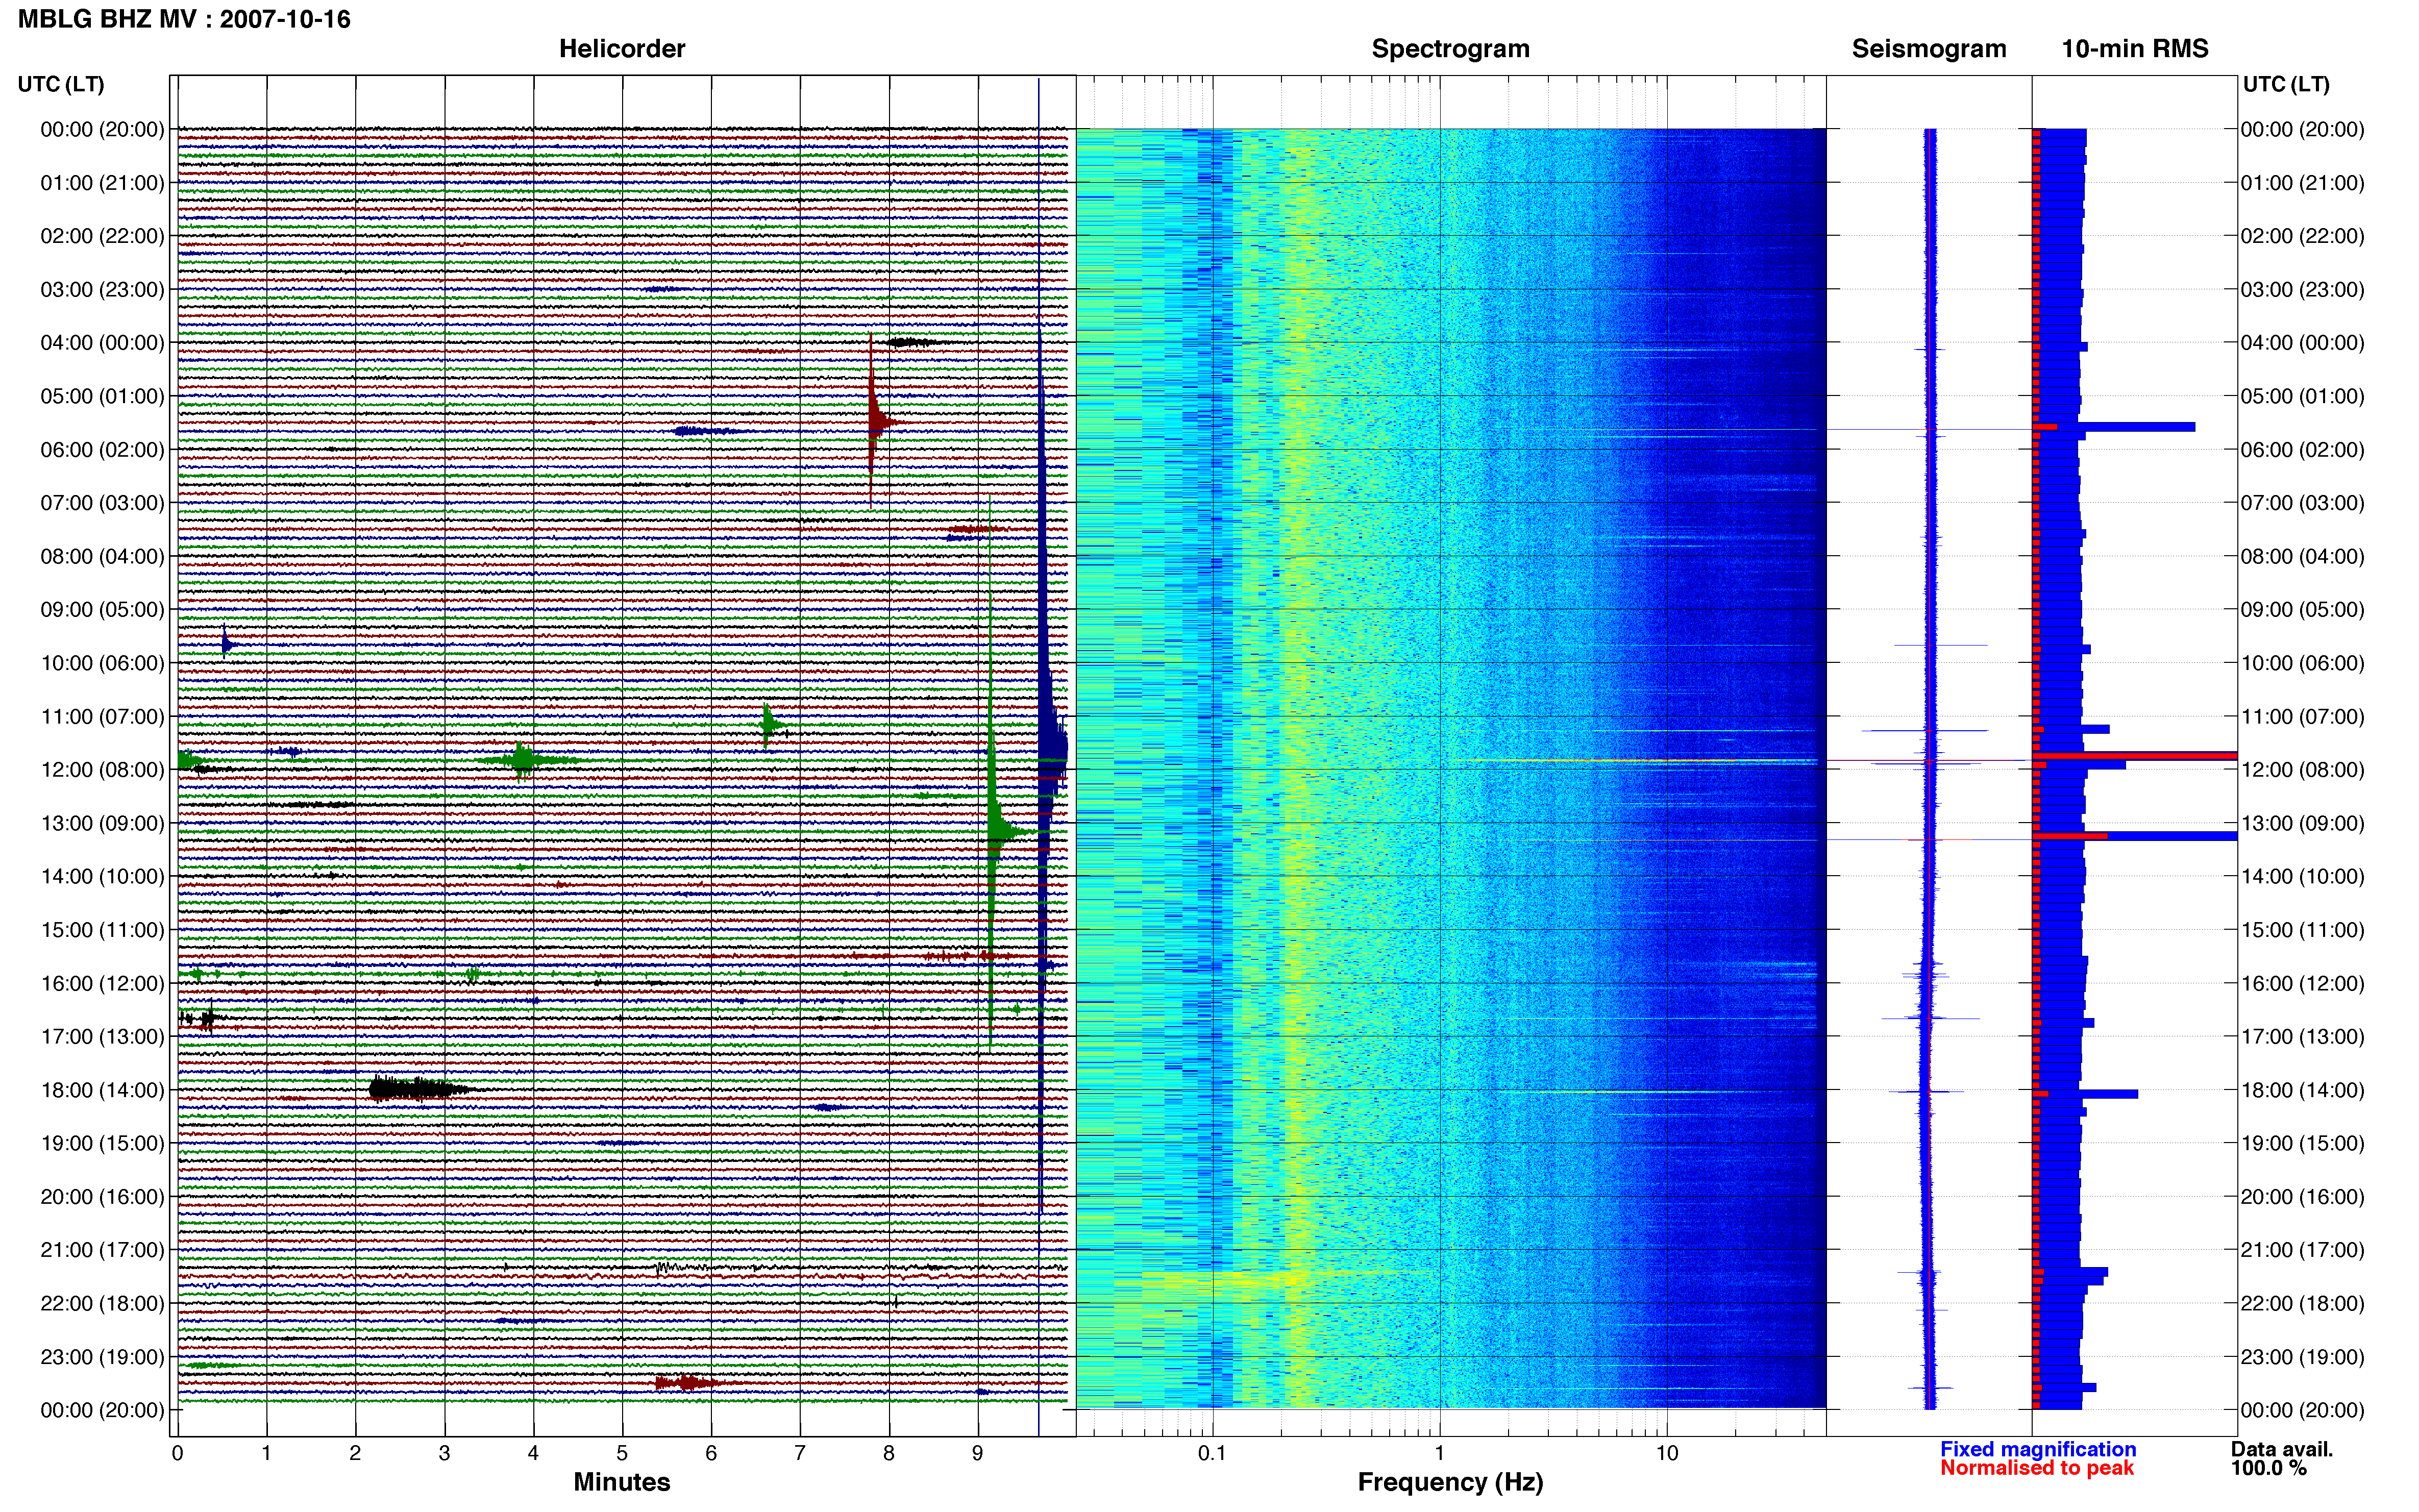Image resolution: width=2419 pixels, height=1512 pixels.
Task: Click the right 'UTC (LT)' axis label
Action: [2286, 84]
